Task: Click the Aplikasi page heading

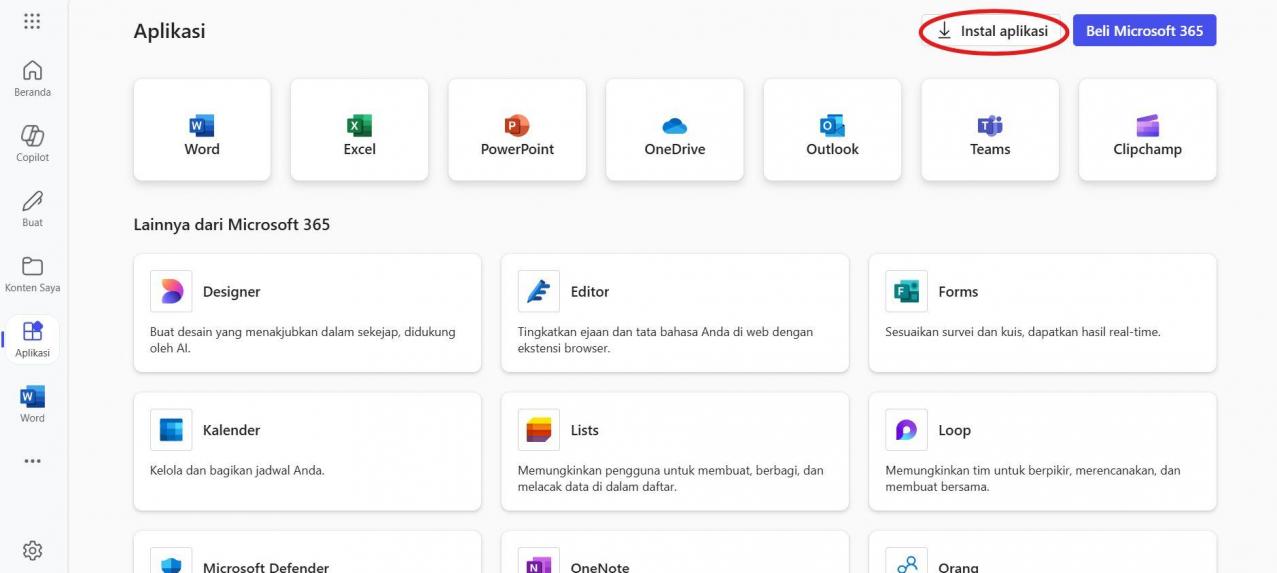Action: click(x=170, y=31)
